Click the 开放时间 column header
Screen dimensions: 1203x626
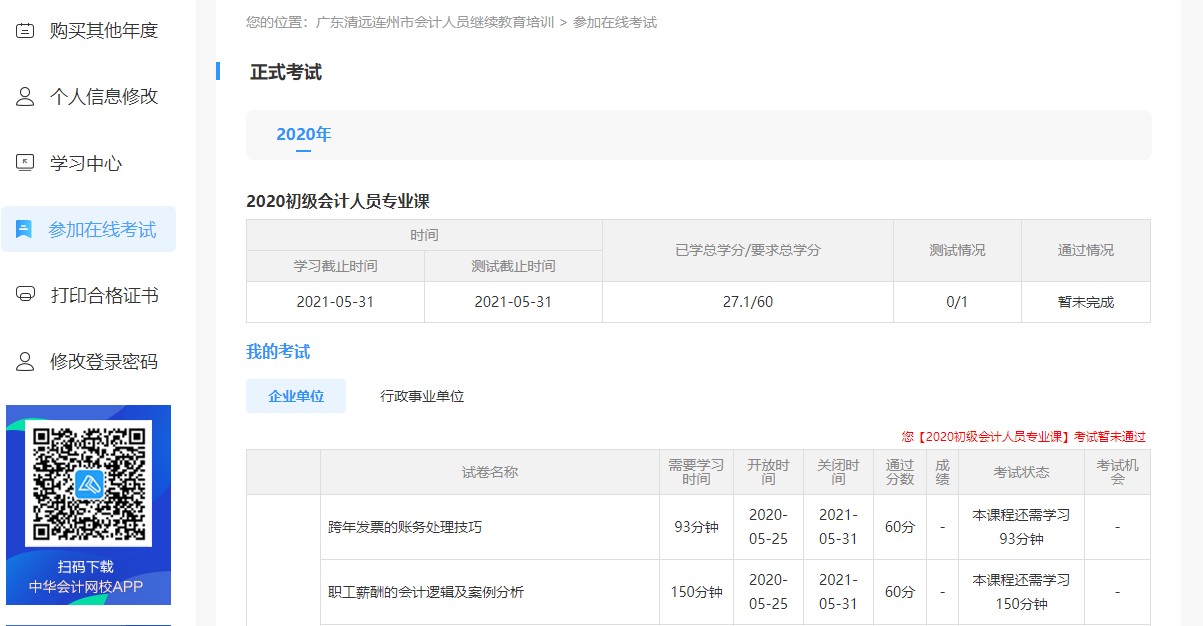tap(768, 472)
